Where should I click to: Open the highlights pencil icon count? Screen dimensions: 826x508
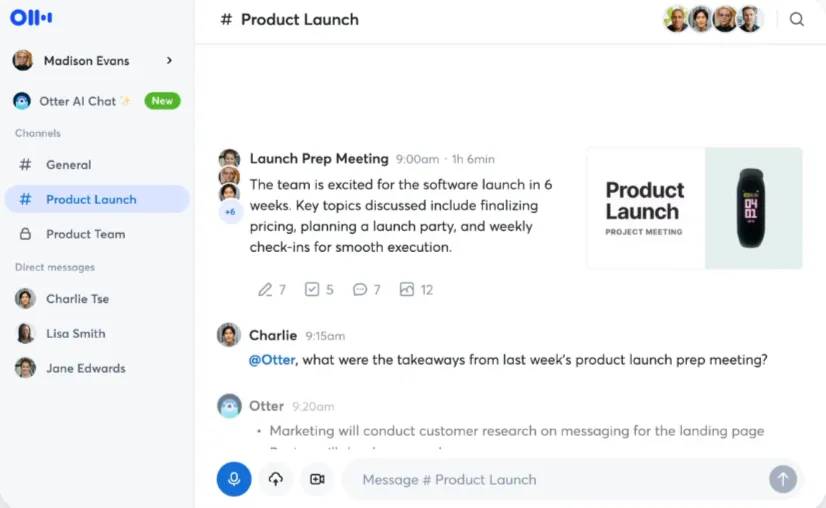pos(271,289)
